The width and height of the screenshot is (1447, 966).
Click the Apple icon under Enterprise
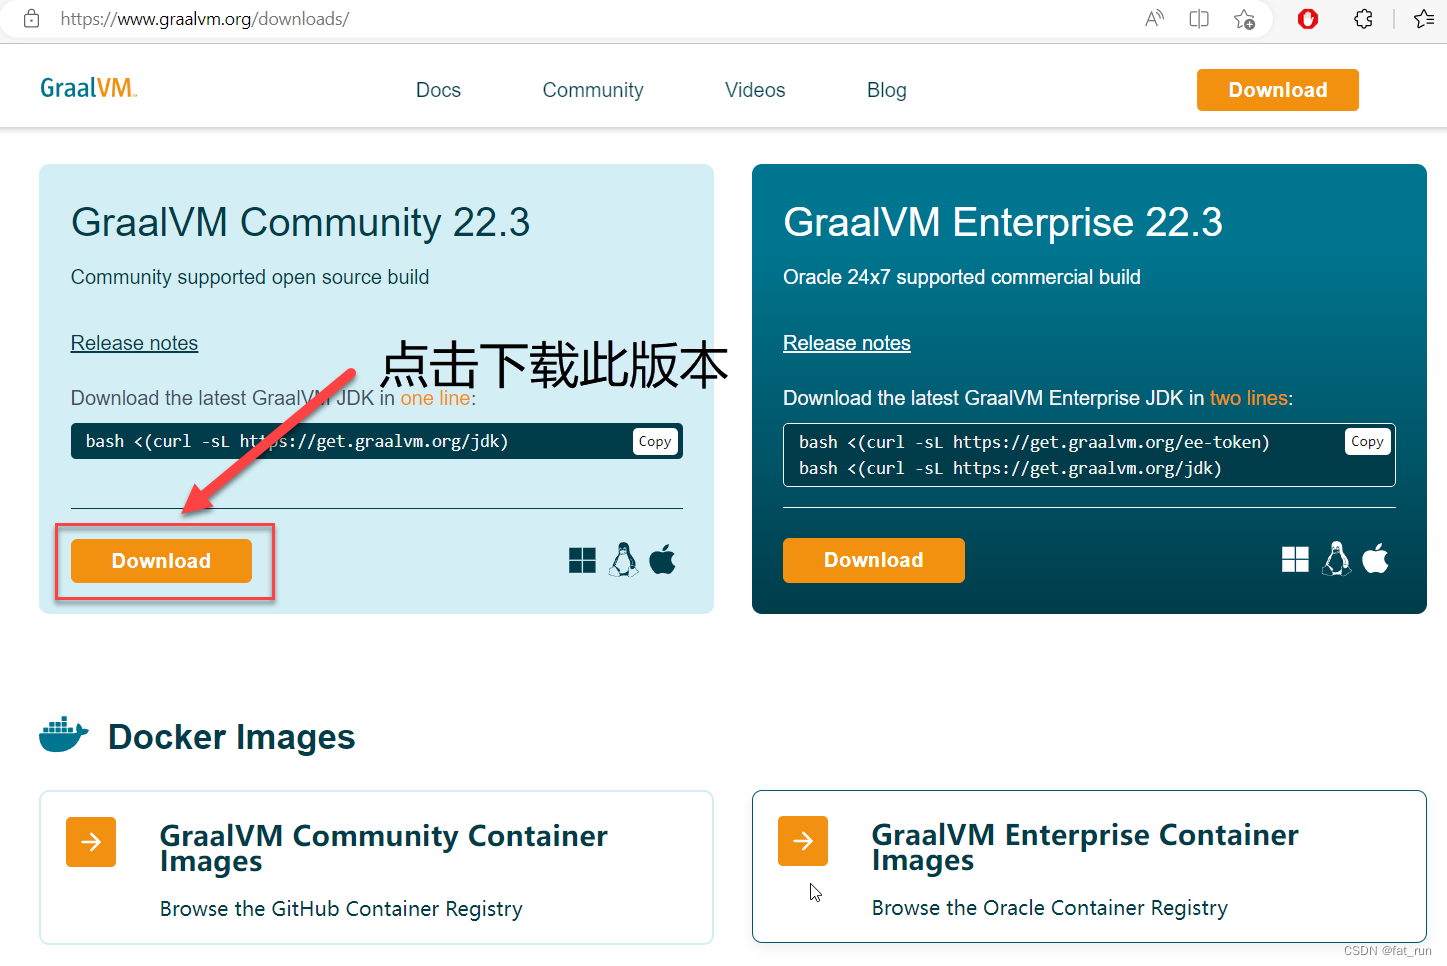(x=1376, y=558)
